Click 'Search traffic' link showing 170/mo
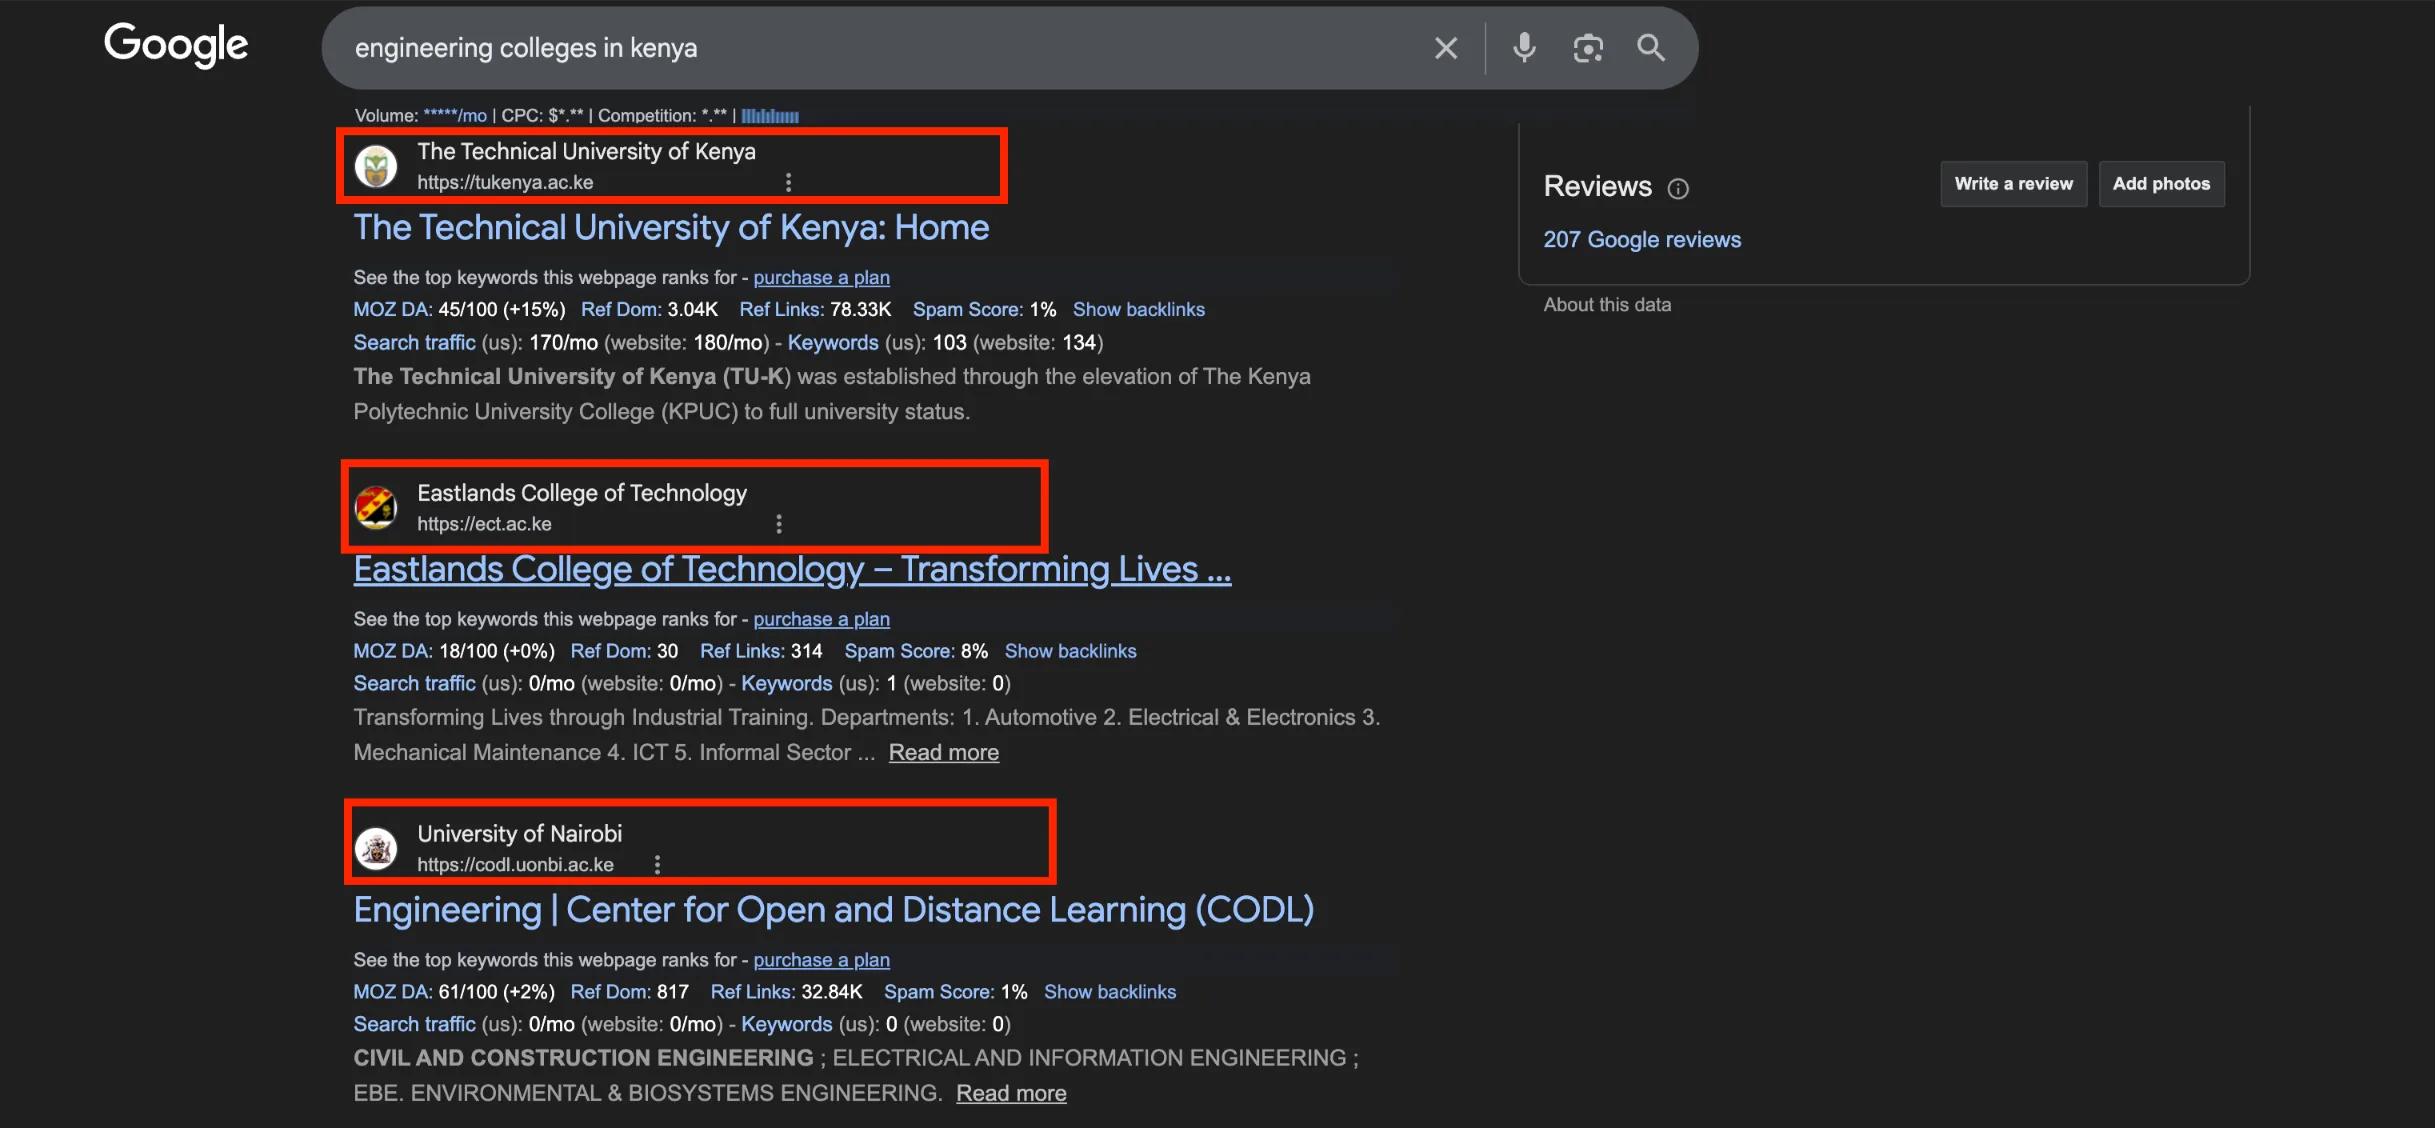This screenshot has height=1128, width=2435. click(414, 343)
